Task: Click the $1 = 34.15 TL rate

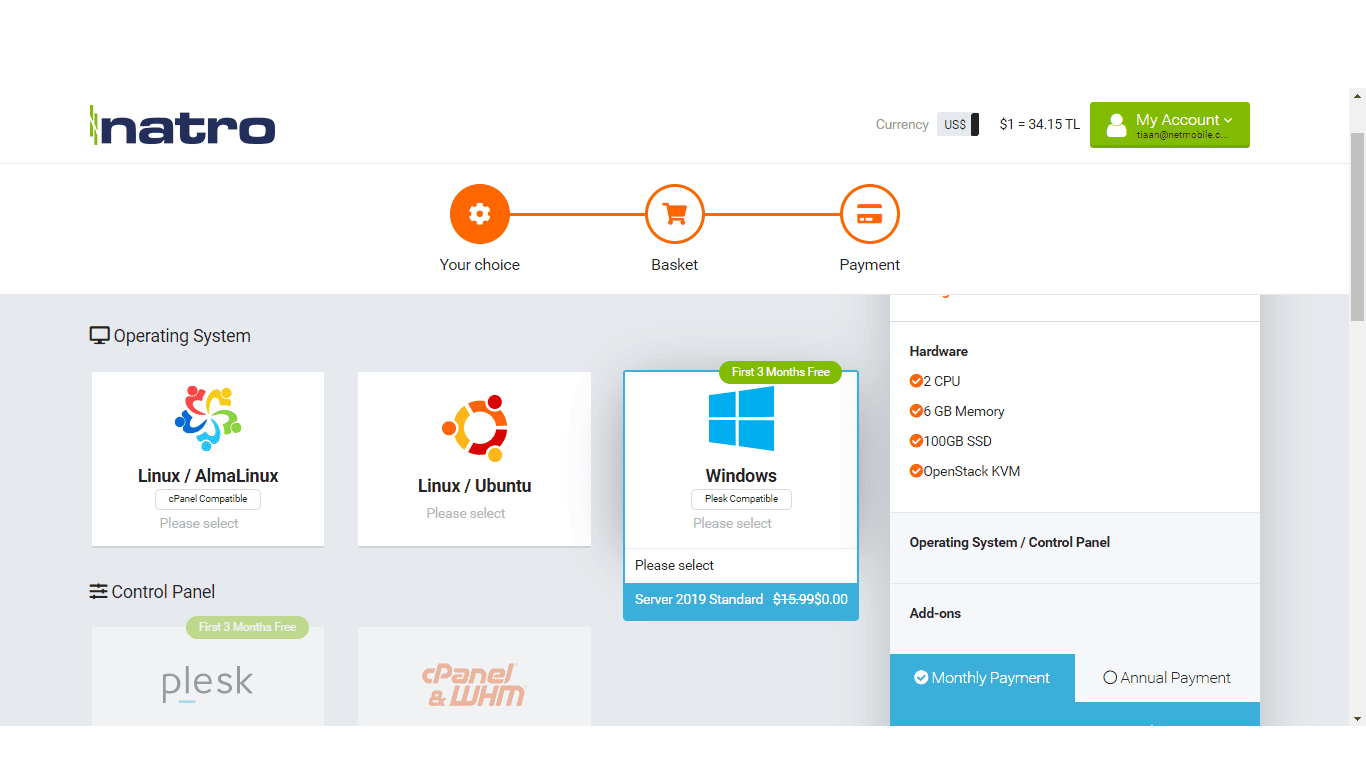Action: pyautogui.click(x=1040, y=125)
